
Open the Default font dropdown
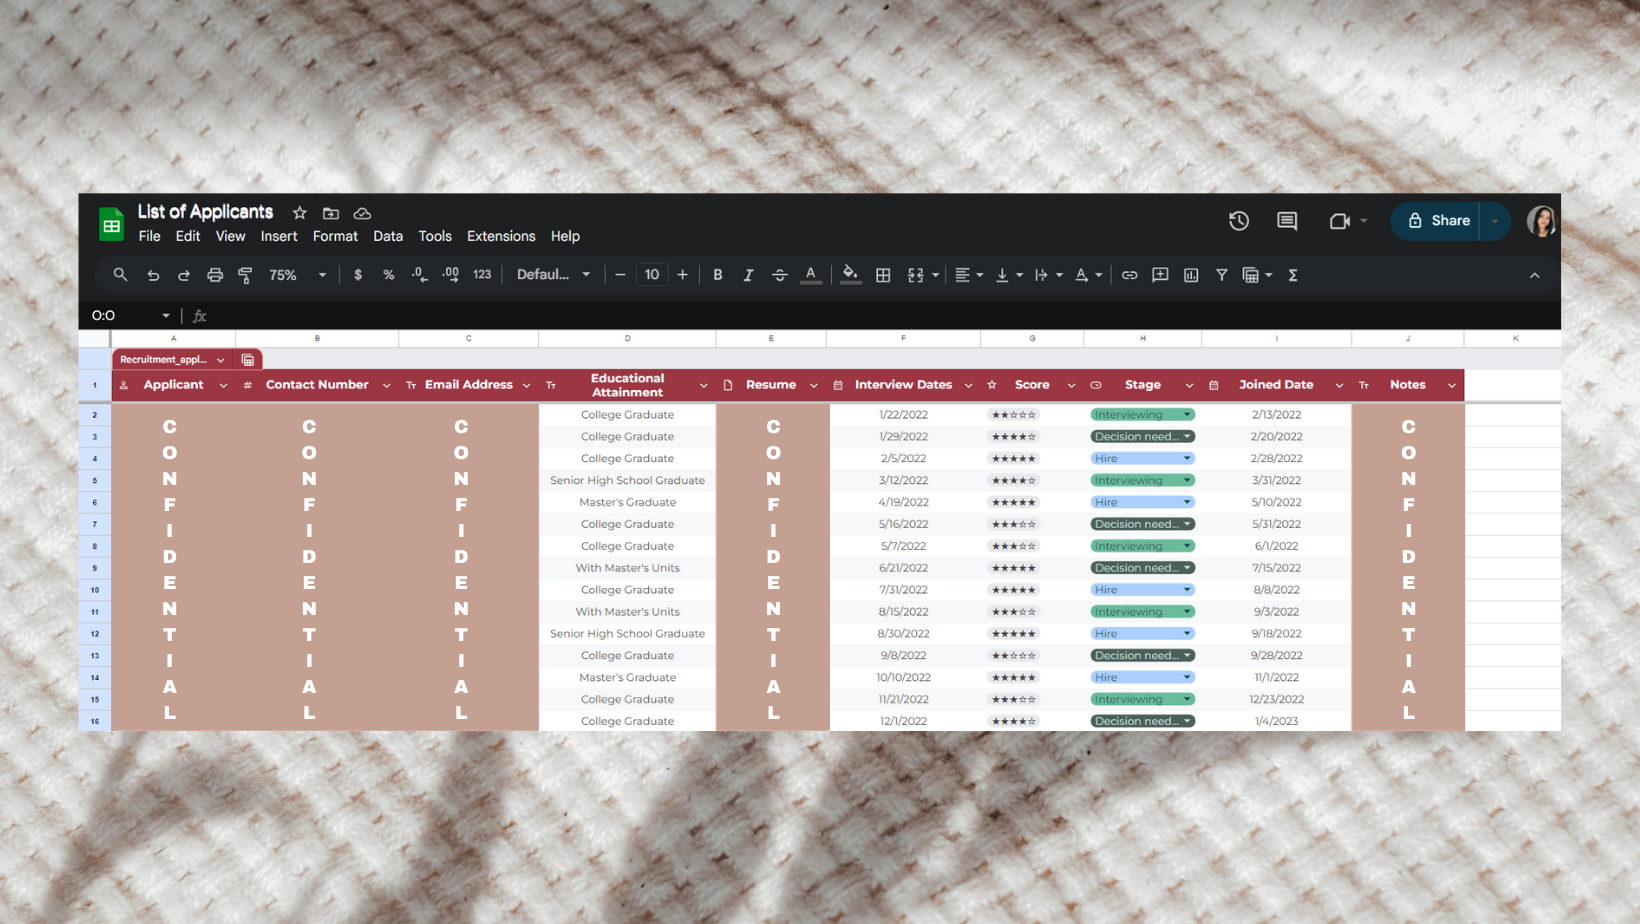coord(553,275)
